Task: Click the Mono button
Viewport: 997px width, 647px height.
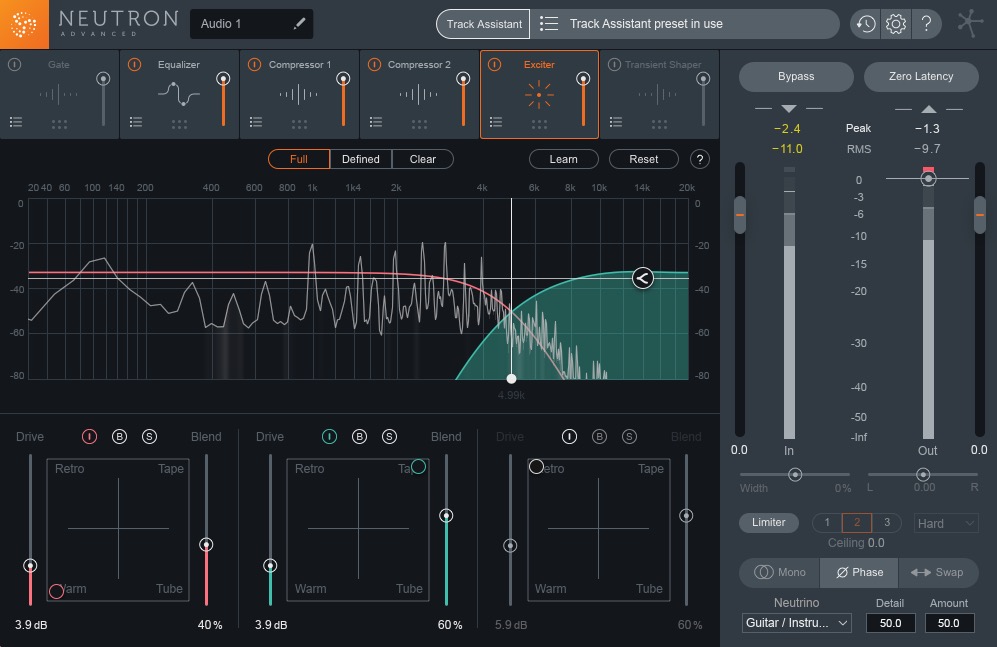Action: (780, 572)
